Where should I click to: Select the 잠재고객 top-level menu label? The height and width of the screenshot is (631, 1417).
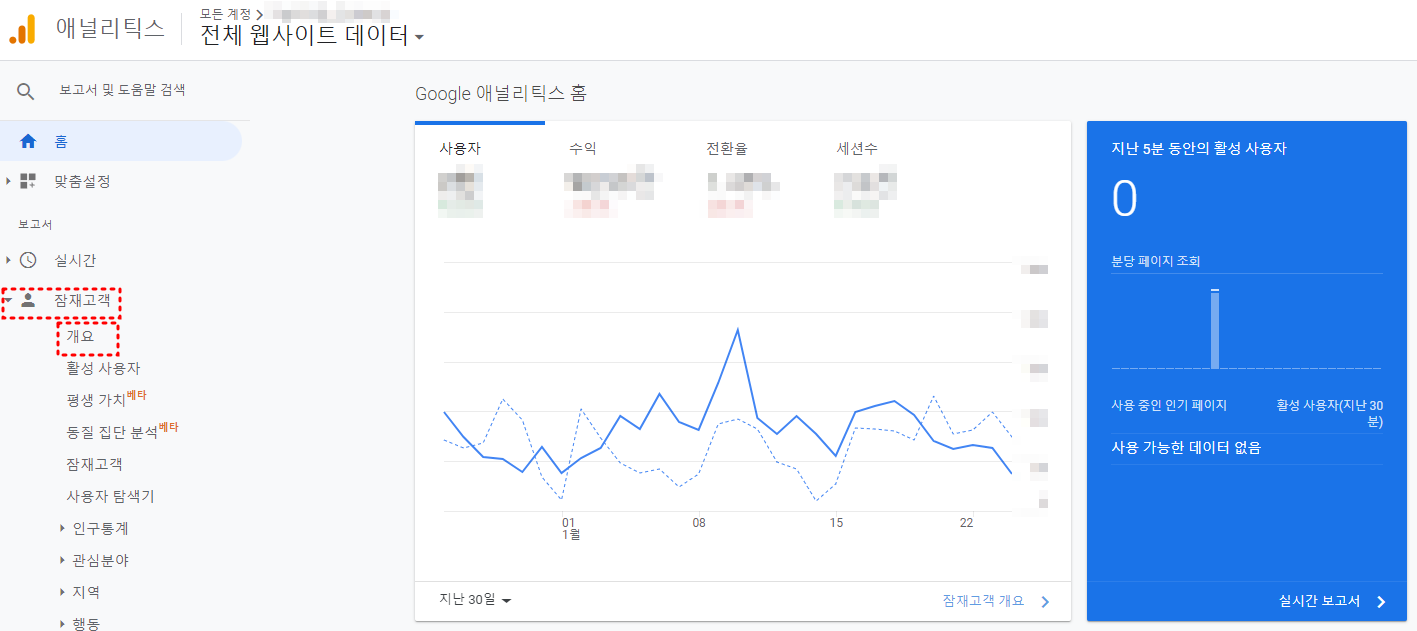pos(82,300)
